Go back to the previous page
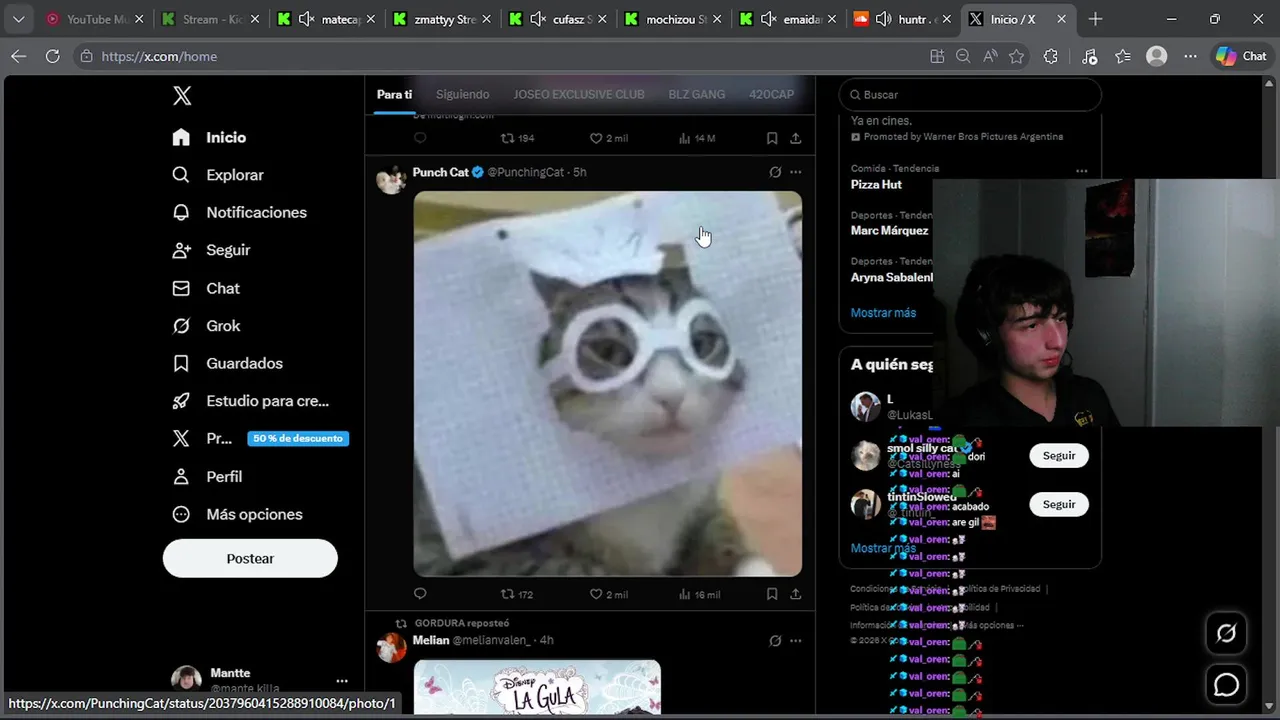 19,56
